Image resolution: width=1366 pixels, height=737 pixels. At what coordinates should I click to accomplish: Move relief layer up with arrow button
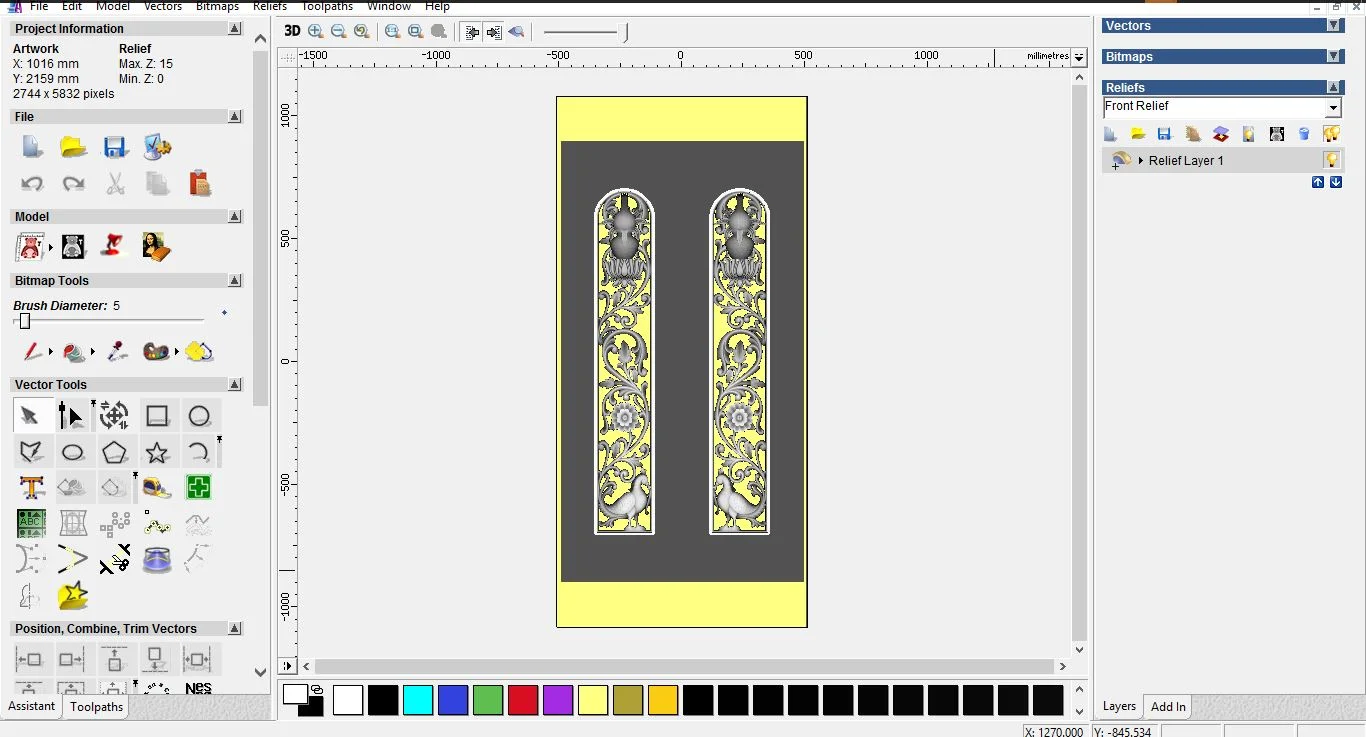coord(1318,182)
